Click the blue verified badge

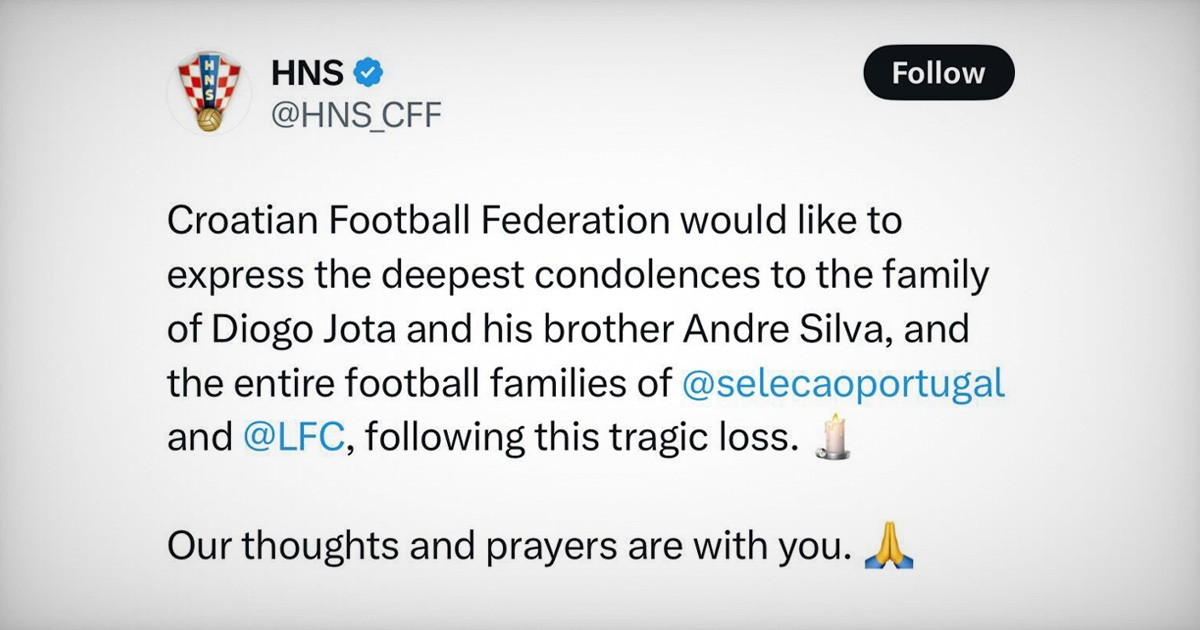(367, 72)
